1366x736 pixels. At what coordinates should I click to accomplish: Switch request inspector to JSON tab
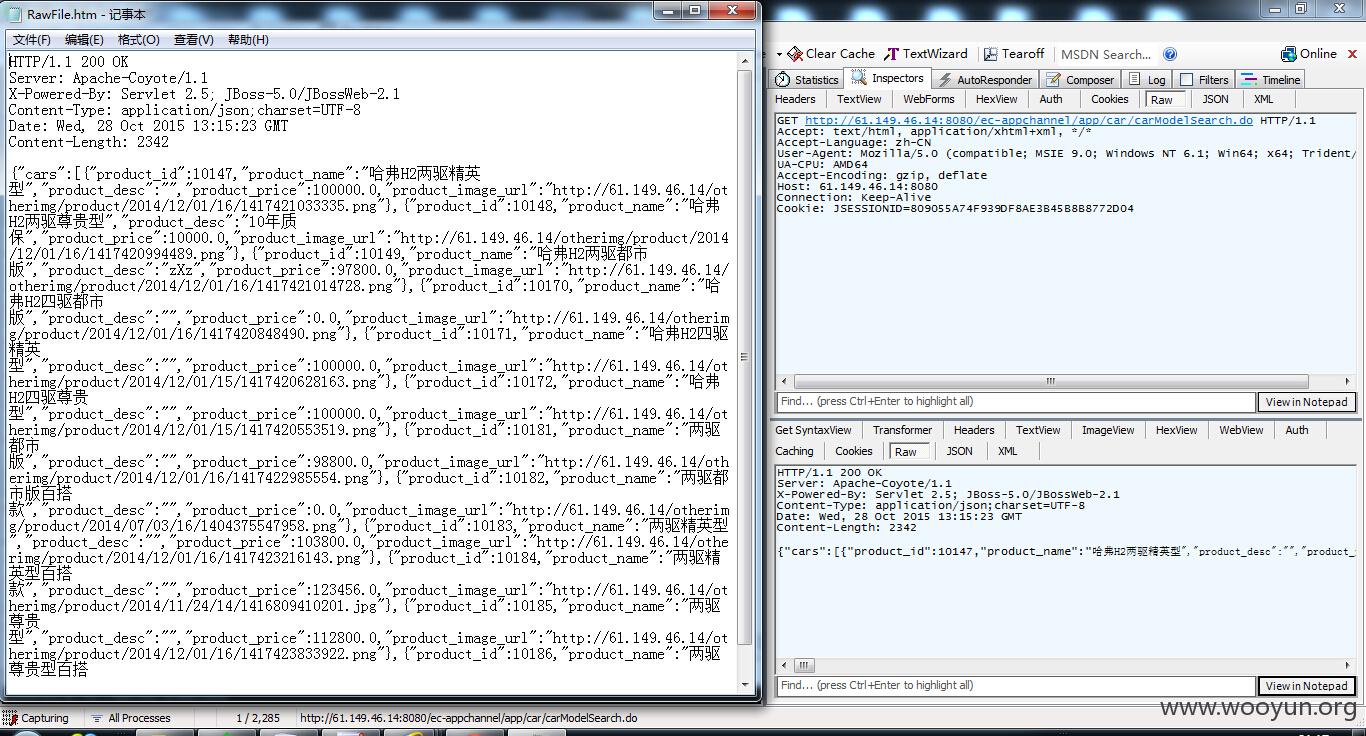click(x=1215, y=99)
